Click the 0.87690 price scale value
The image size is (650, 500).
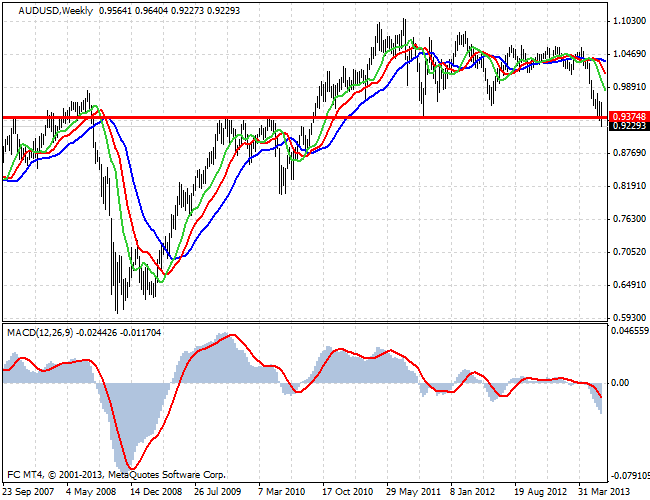point(629,153)
